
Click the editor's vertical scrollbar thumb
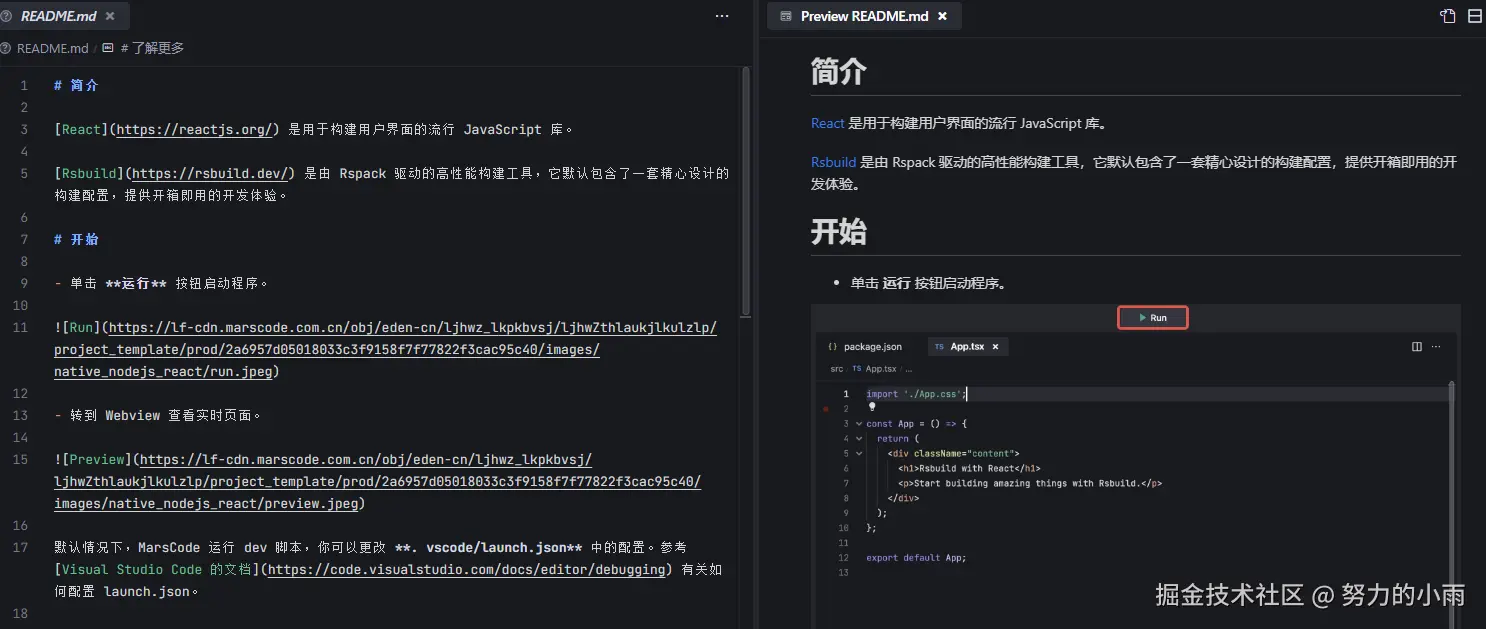point(746,190)
